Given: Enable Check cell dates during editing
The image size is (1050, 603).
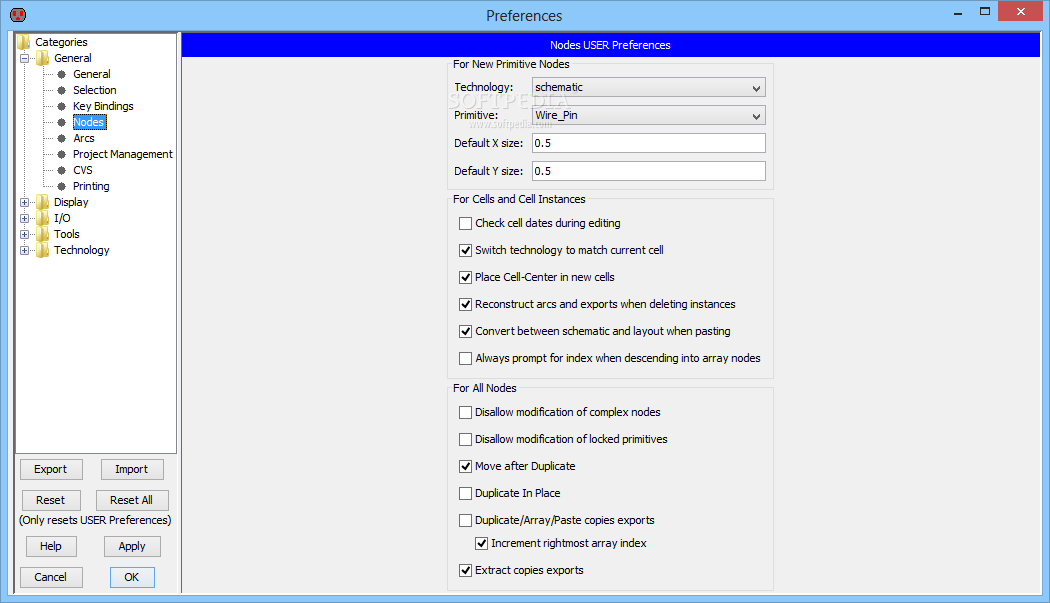Looking at the screenshot, I should [465, 223].
